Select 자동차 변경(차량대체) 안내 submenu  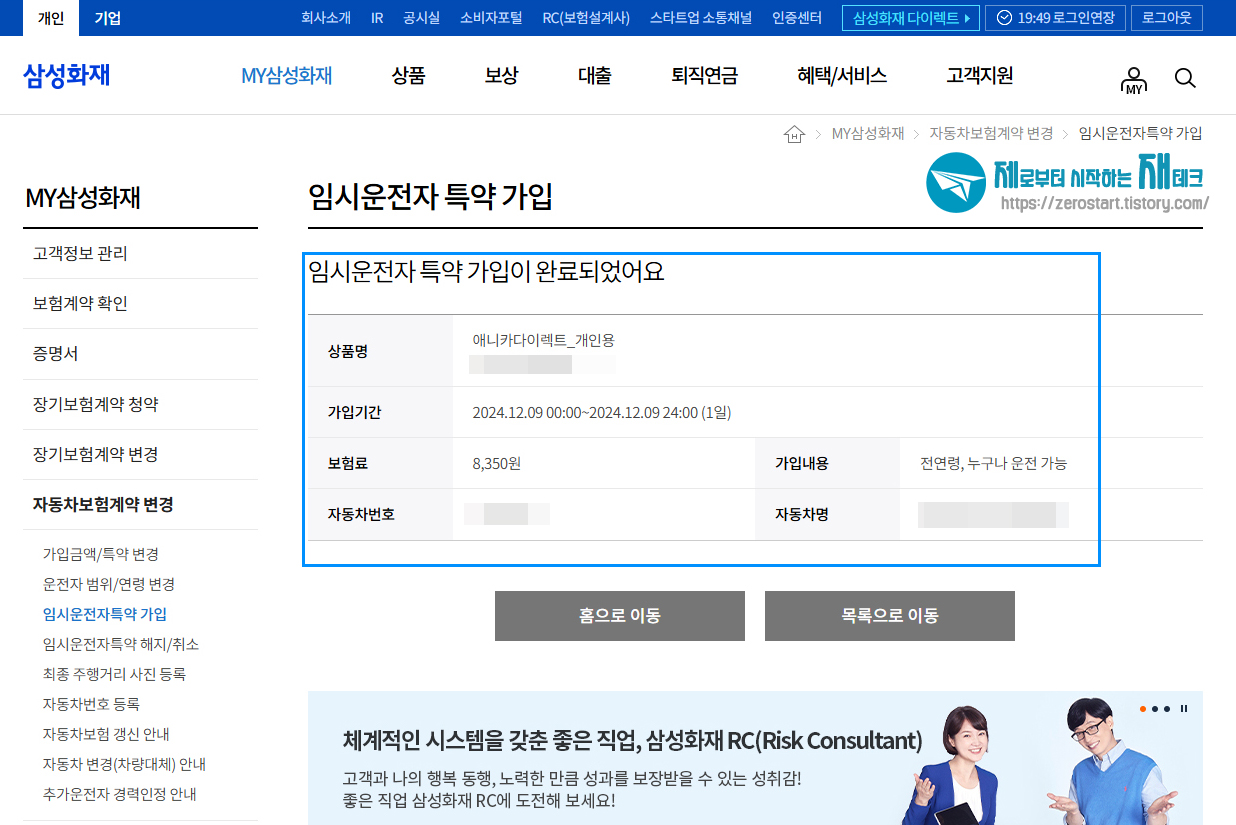pos(124,764)
